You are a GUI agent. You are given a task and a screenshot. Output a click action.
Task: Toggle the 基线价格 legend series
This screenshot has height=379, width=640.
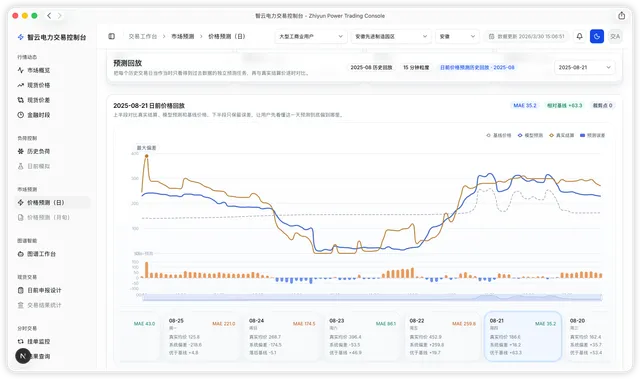pos(499,135)
